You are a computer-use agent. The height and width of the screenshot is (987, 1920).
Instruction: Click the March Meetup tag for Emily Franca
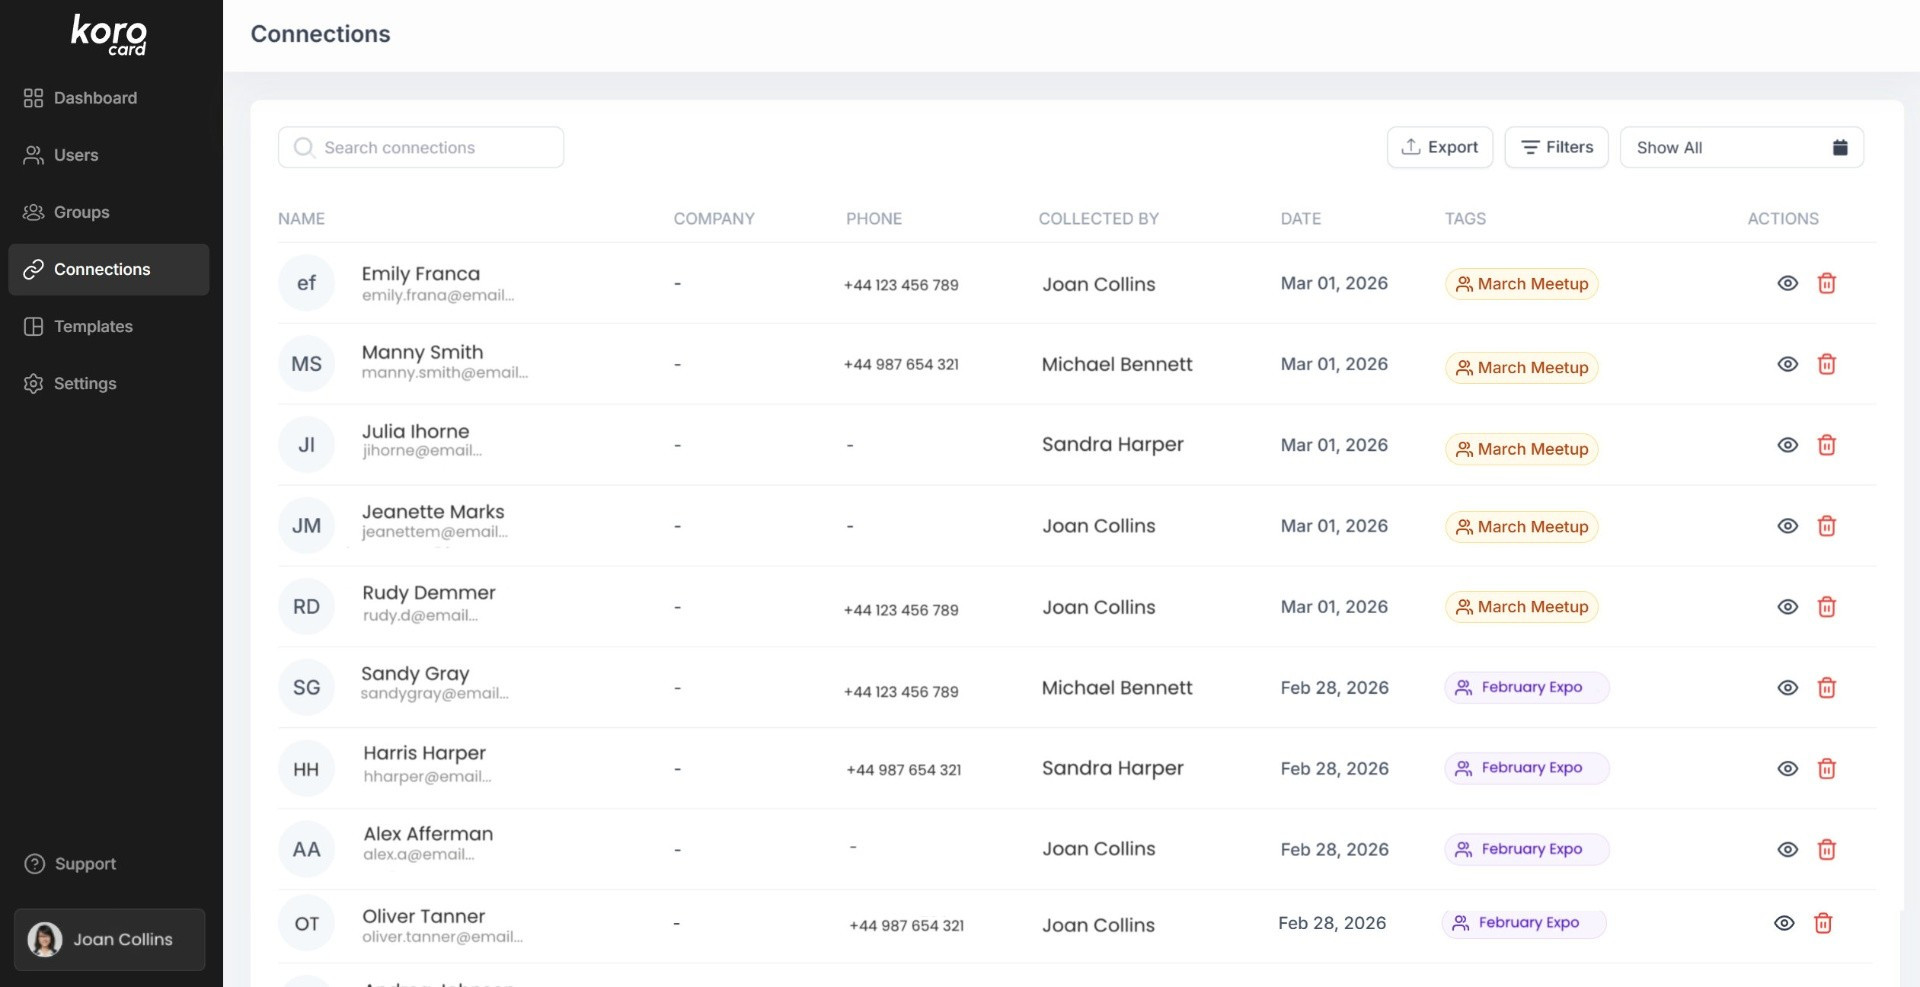(x=1521, y=285)
